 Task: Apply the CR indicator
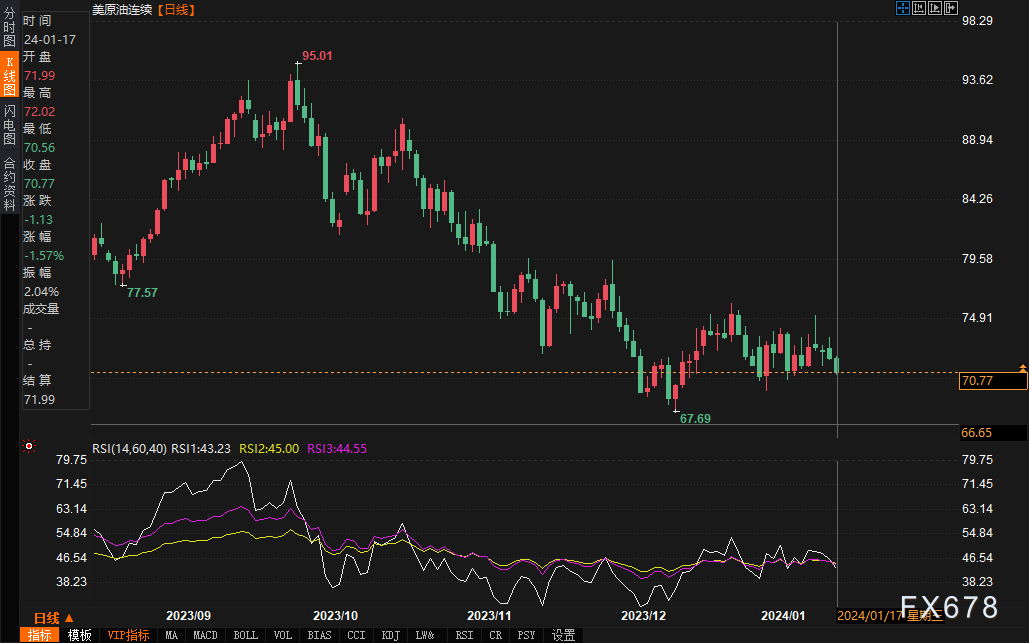pos(495,635)
